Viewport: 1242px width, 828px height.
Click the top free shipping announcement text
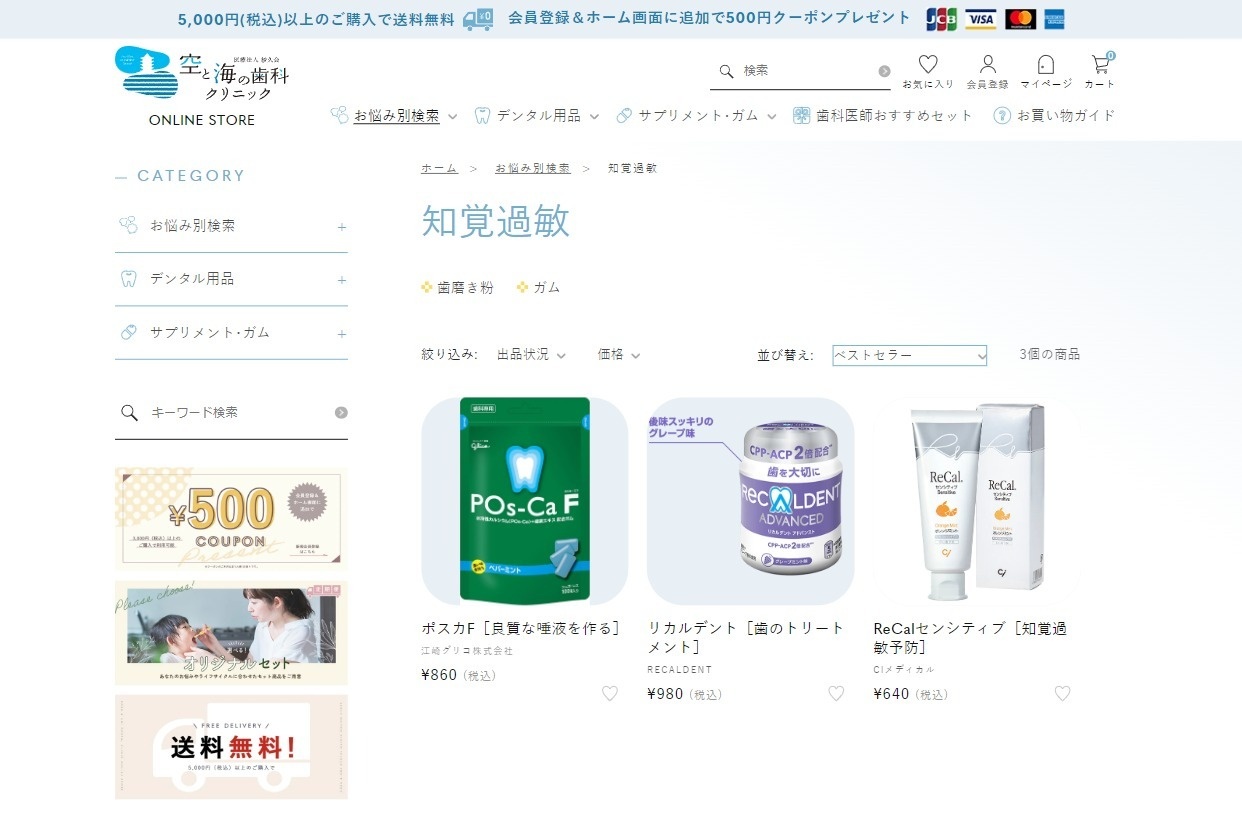pos(318,19)
